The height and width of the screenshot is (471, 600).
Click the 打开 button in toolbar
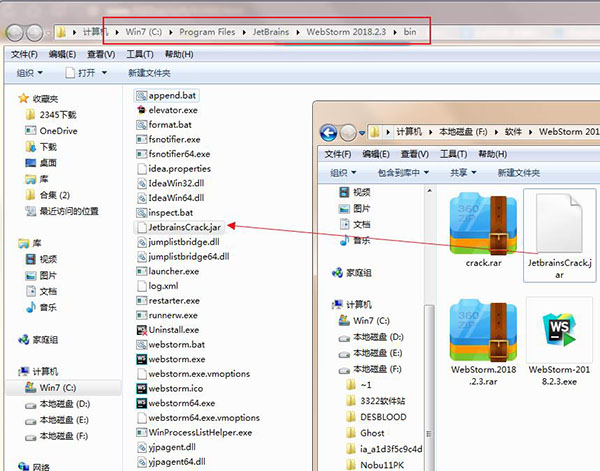point(86,73)
